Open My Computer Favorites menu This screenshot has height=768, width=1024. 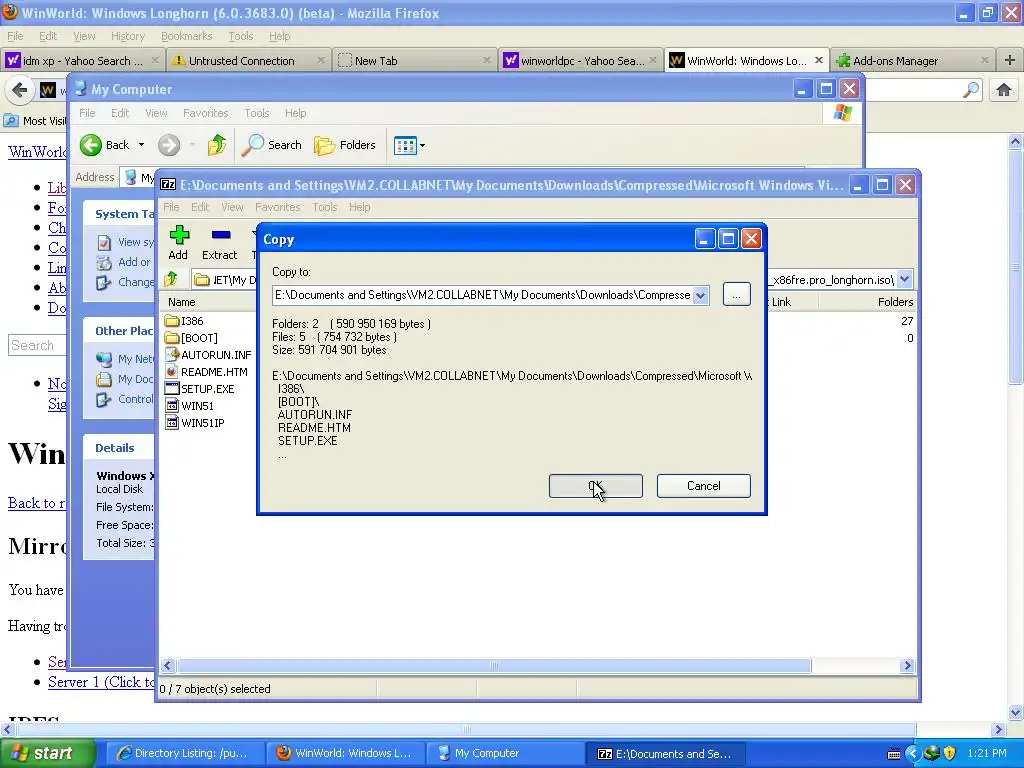(206, 113)
